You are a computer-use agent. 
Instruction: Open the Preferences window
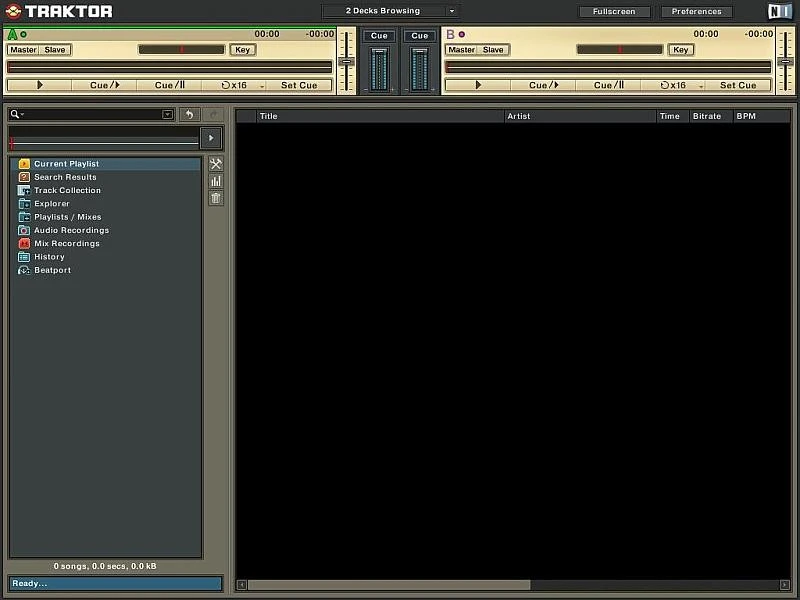click(x=696, y=12)
